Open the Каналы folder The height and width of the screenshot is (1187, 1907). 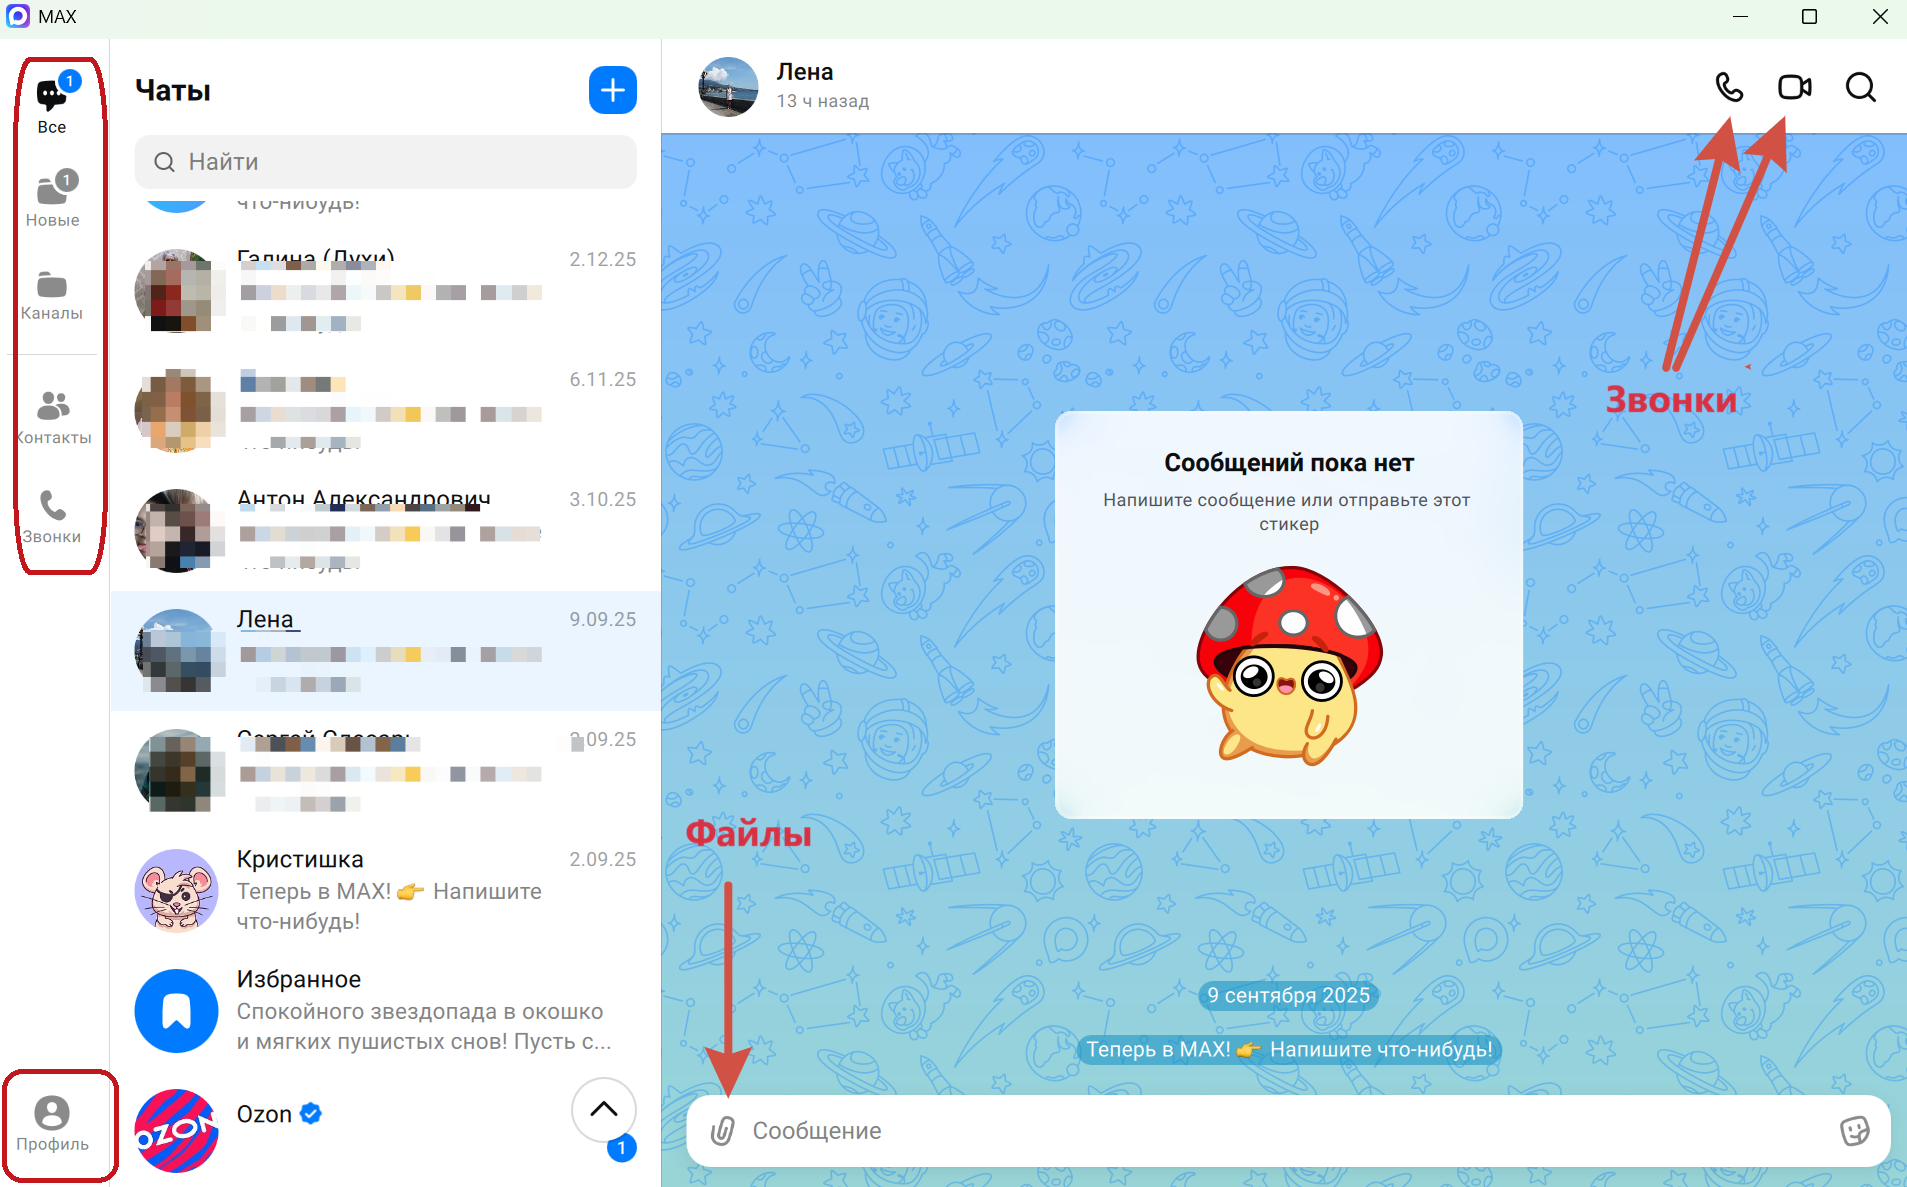click(52, 294)
